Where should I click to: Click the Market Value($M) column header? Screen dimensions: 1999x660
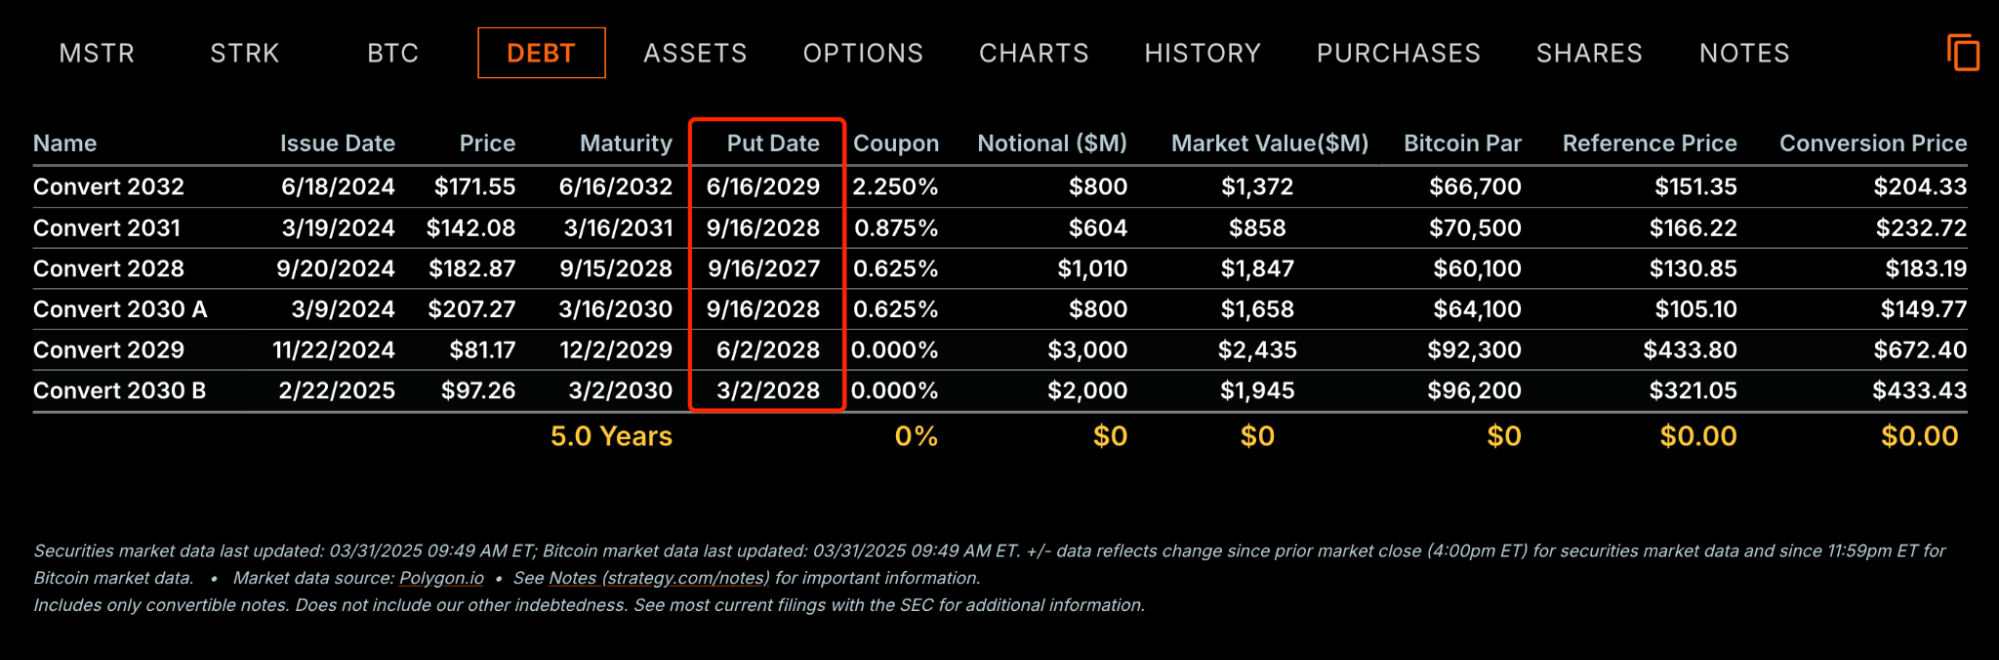point(1269,144)
